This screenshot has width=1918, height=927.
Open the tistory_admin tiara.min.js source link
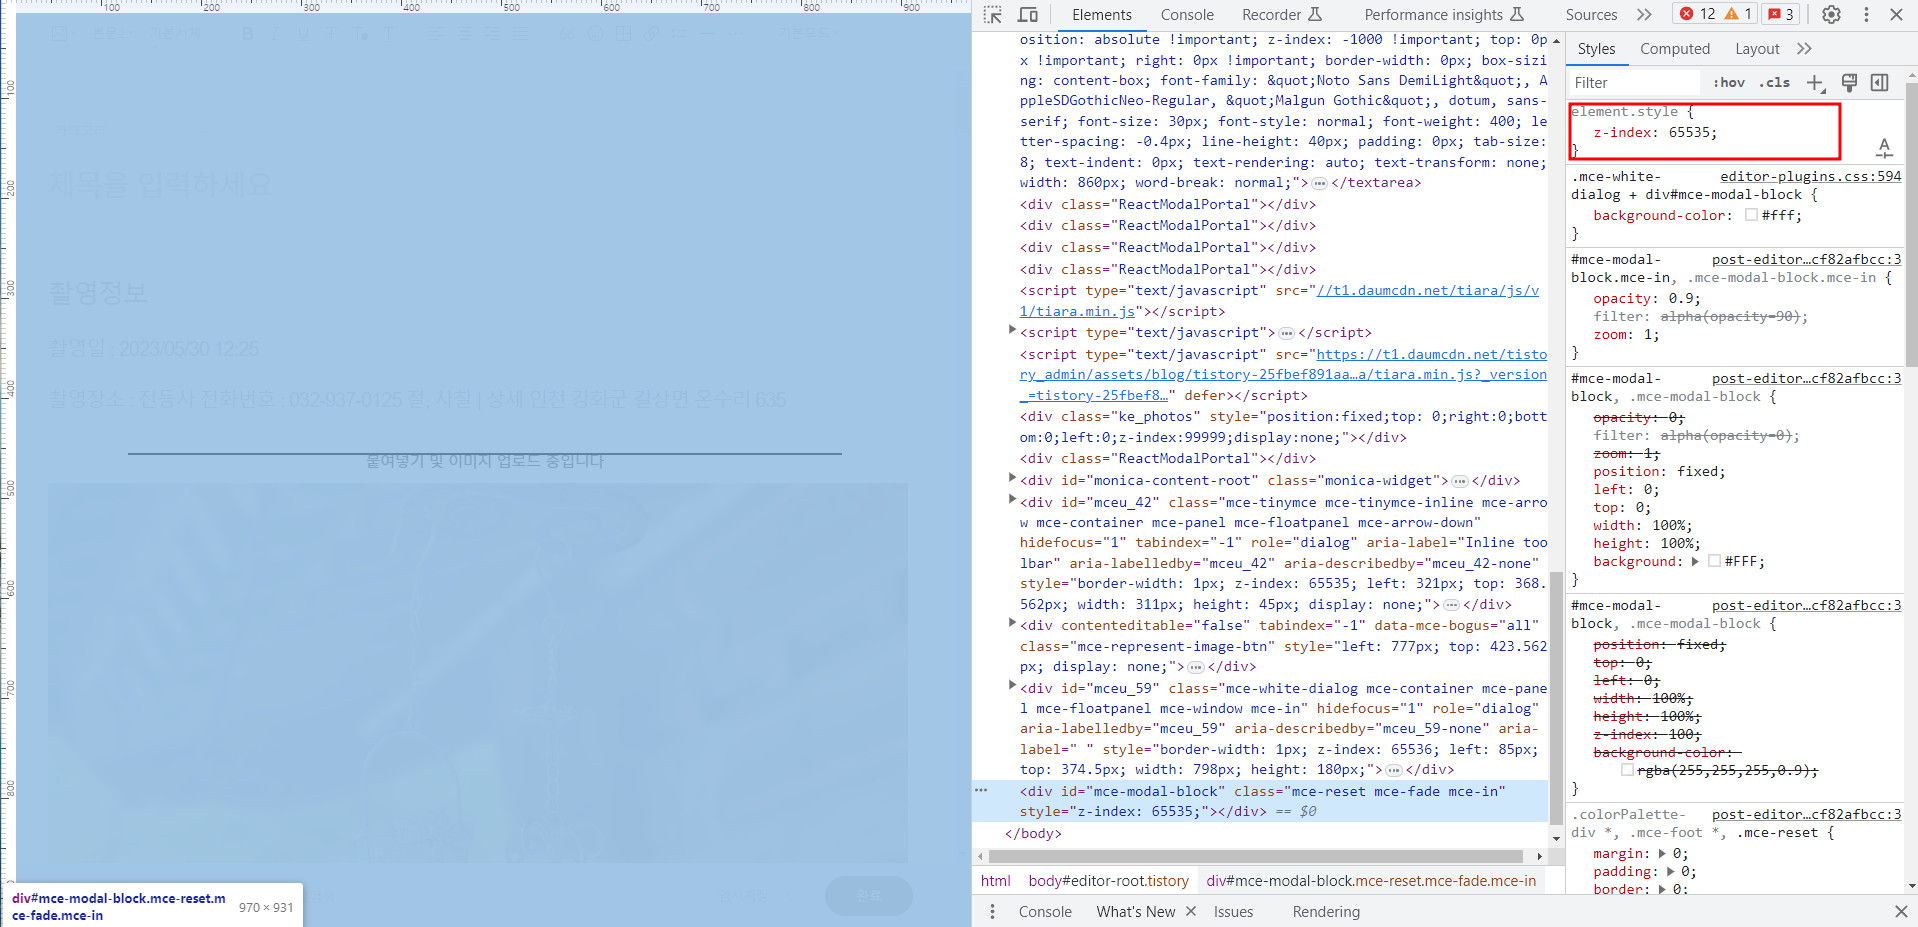point(1284,374)
